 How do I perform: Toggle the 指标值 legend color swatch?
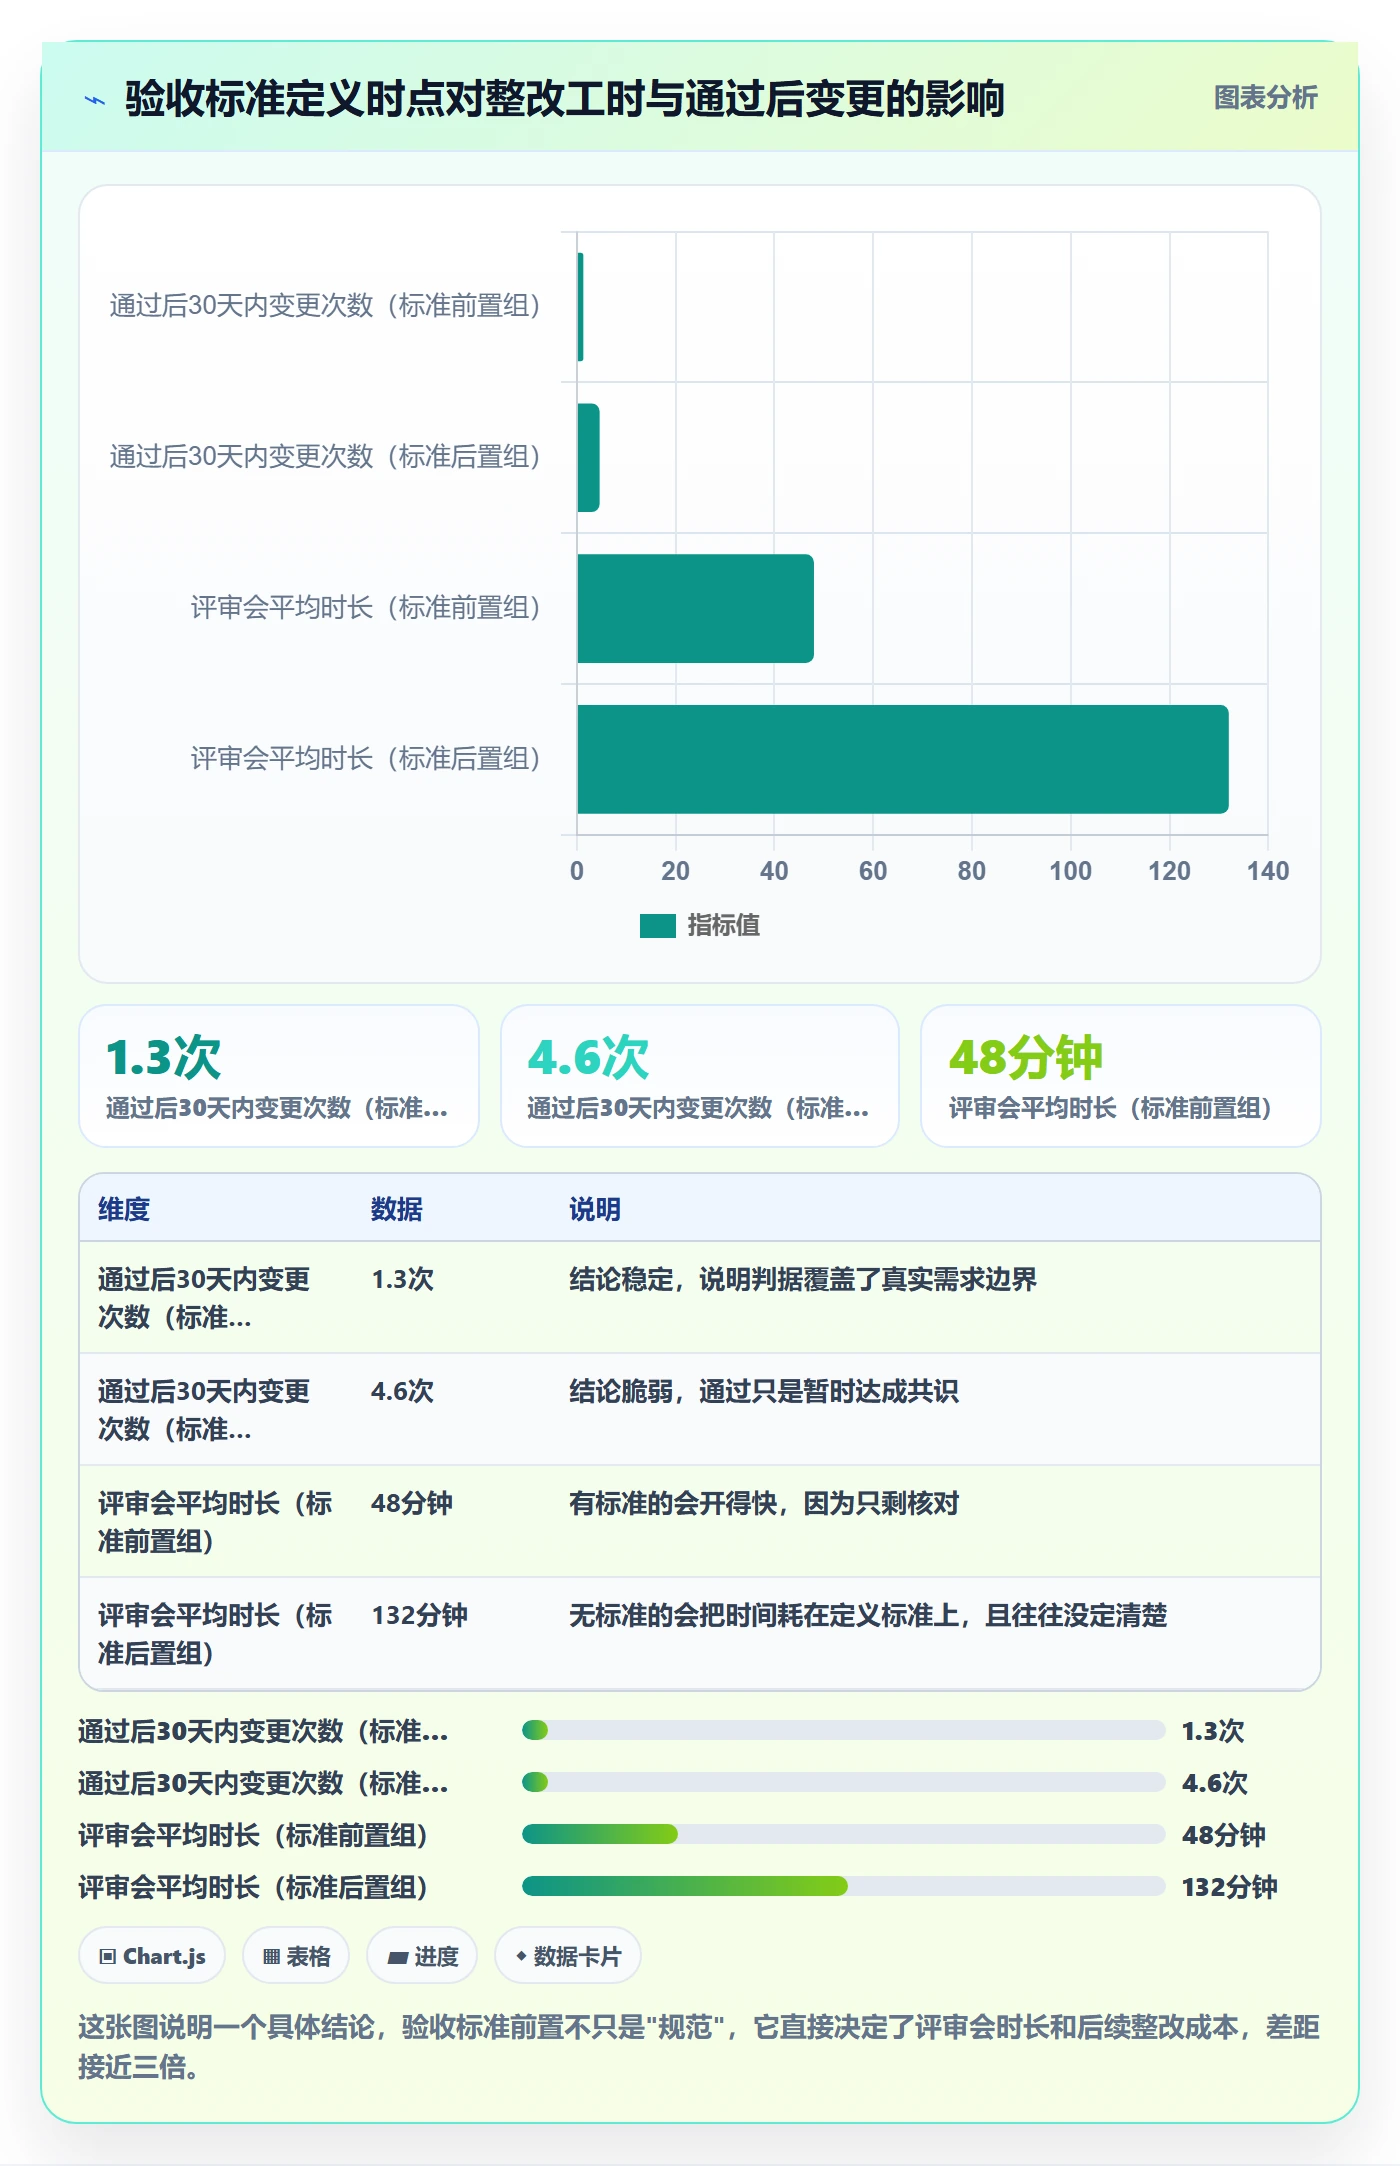pyautogui.click(x=658, y=926)
